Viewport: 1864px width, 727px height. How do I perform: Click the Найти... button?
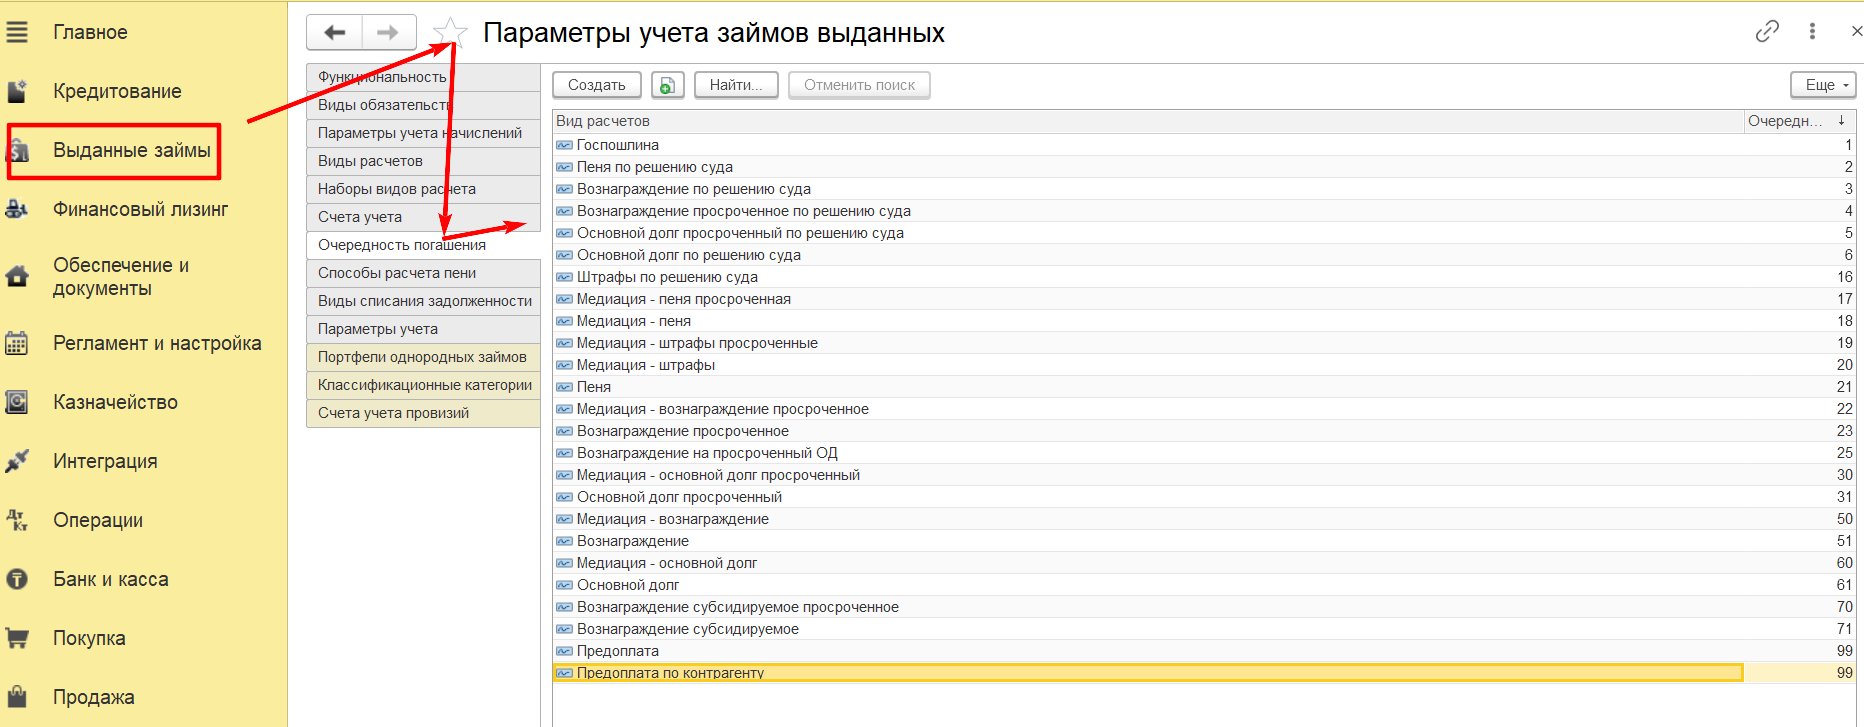pyautogui.click(x=736, y=85)
